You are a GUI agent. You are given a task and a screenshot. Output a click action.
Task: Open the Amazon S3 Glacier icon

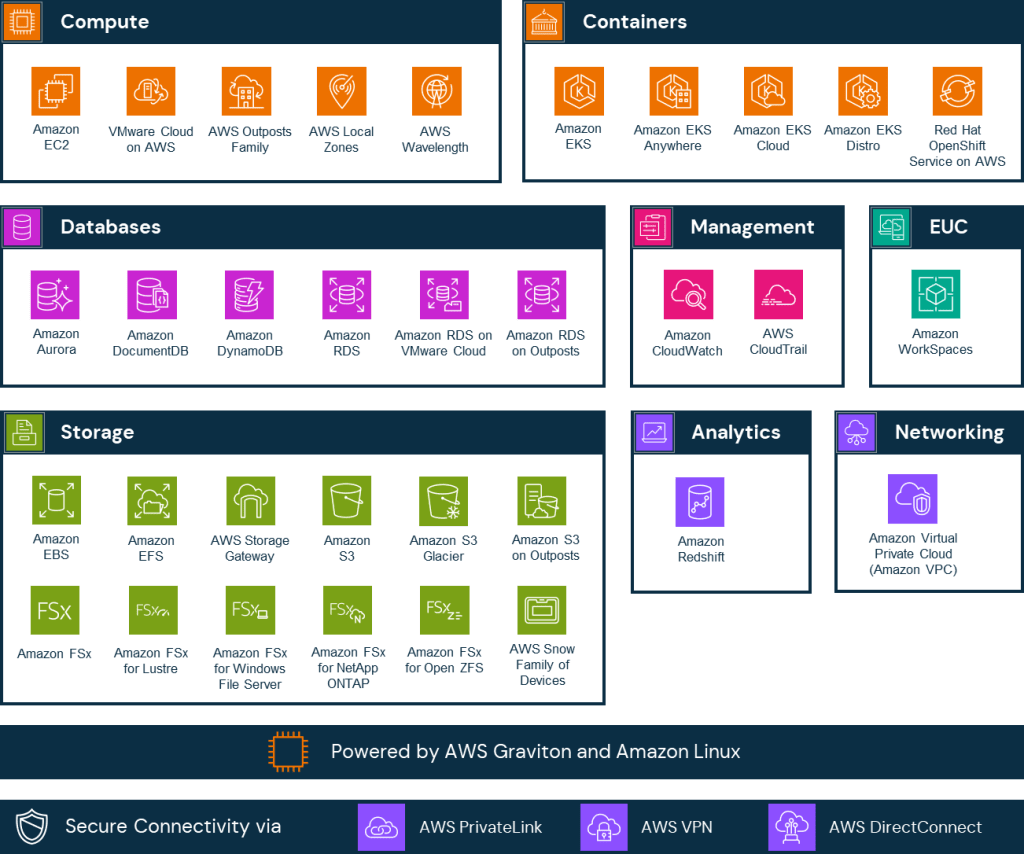coord(443,500)
